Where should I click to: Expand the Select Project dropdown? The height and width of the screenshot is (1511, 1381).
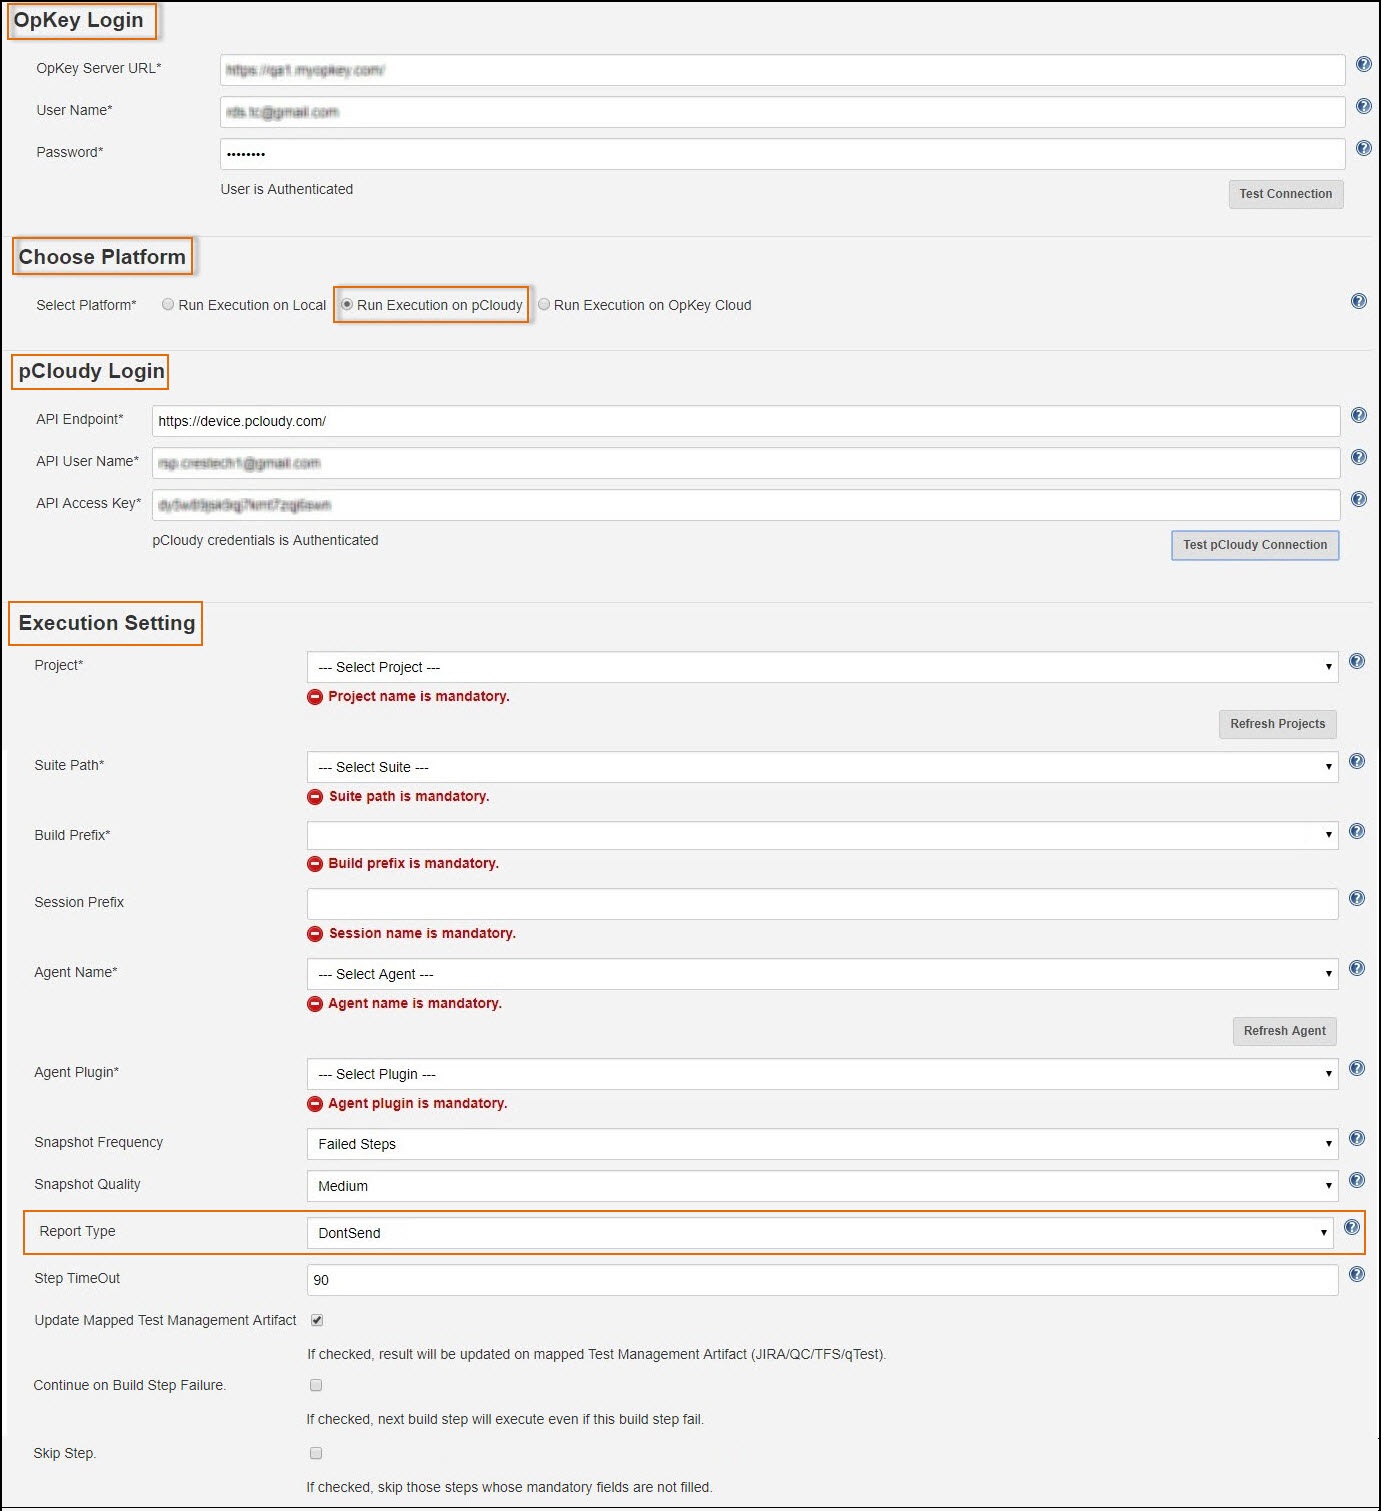coord(821,668)
